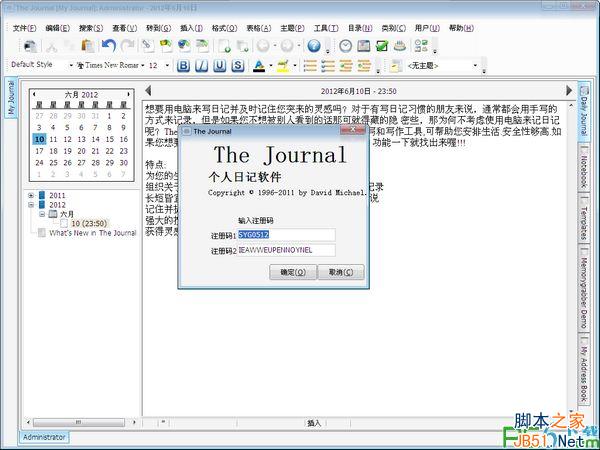600x450 pixels.
Task: Toggle italic formatting
Action: 201,66
